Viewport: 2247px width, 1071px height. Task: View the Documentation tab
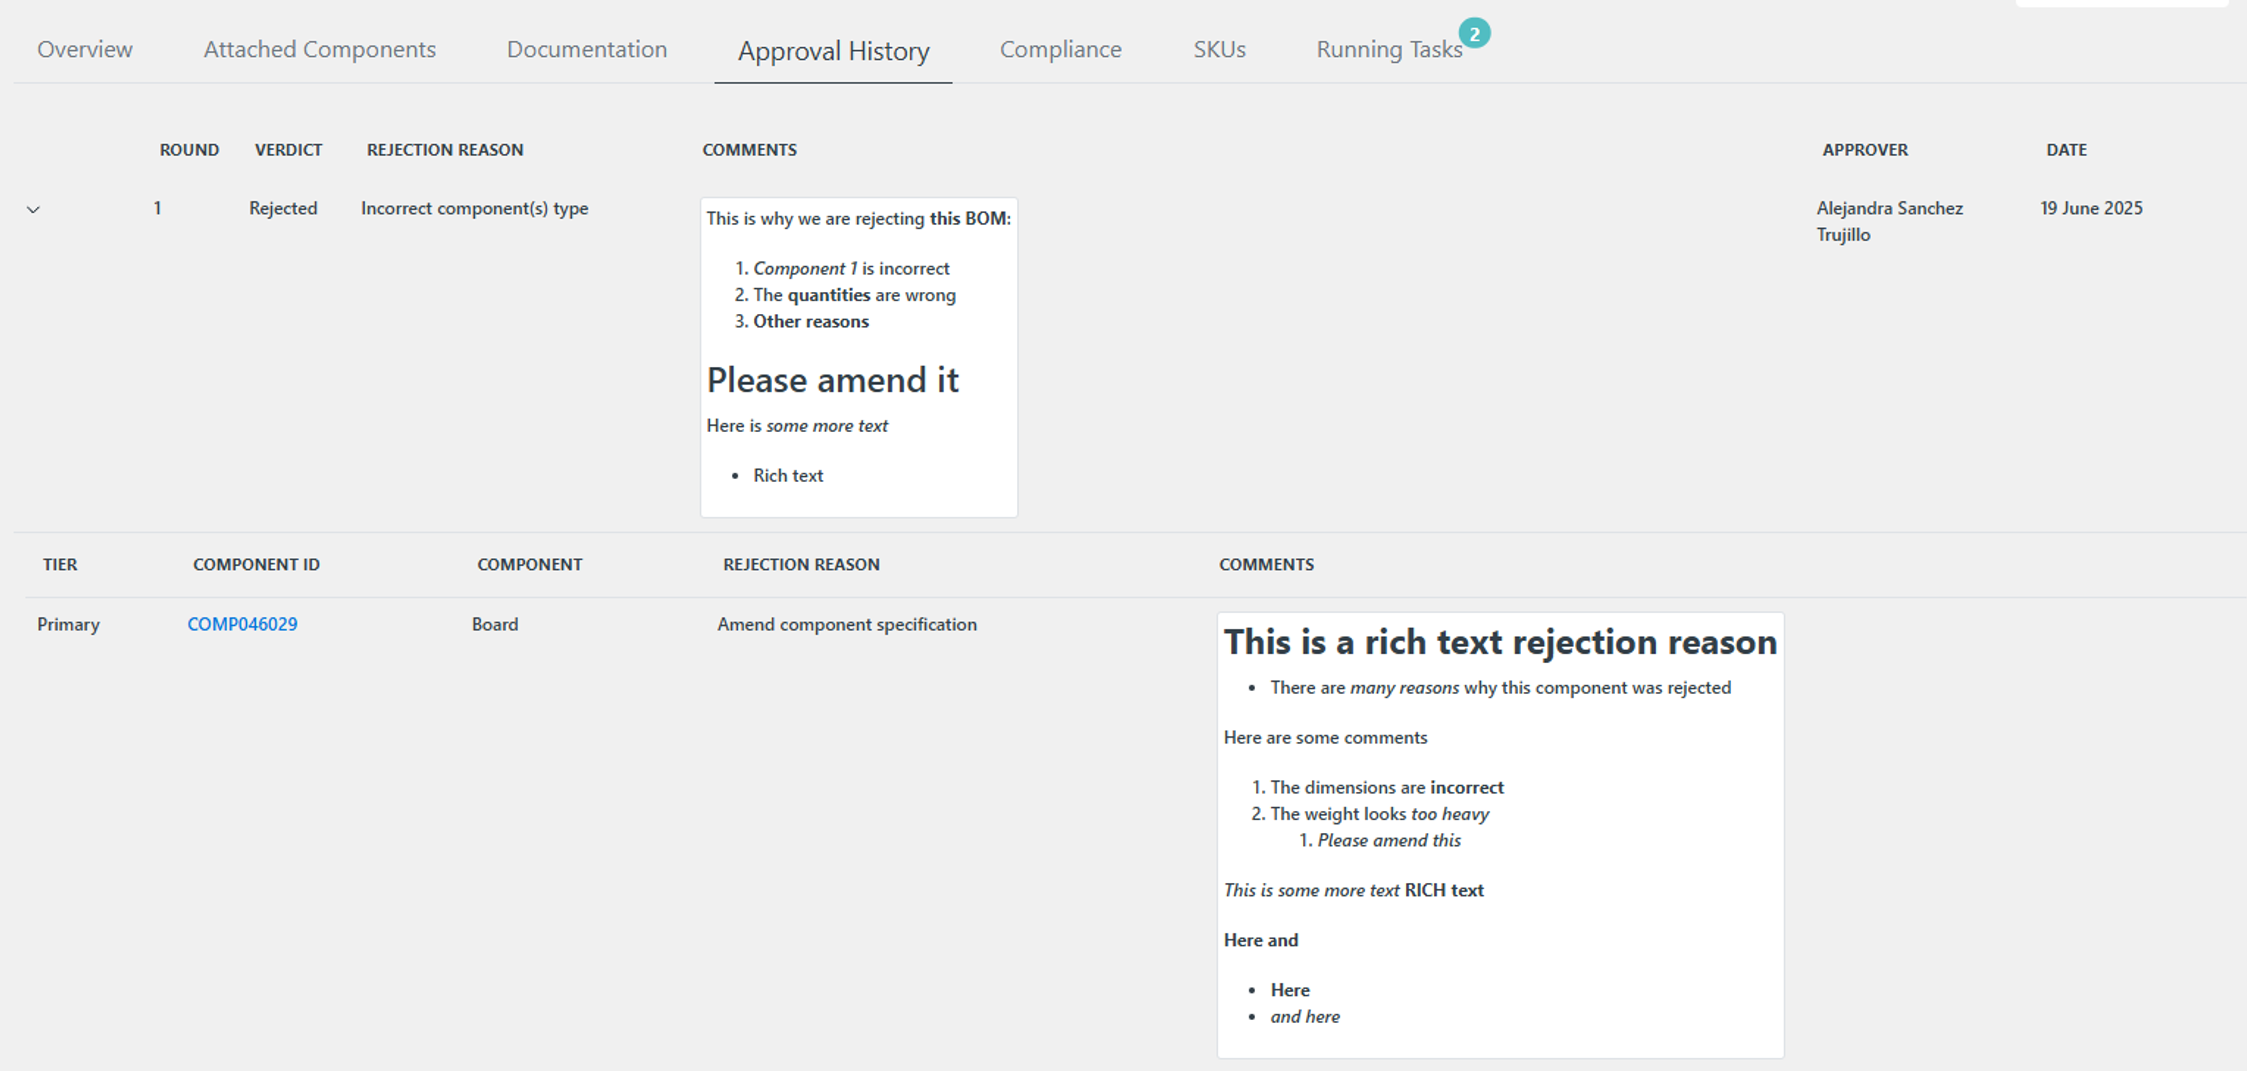(587, 49)
